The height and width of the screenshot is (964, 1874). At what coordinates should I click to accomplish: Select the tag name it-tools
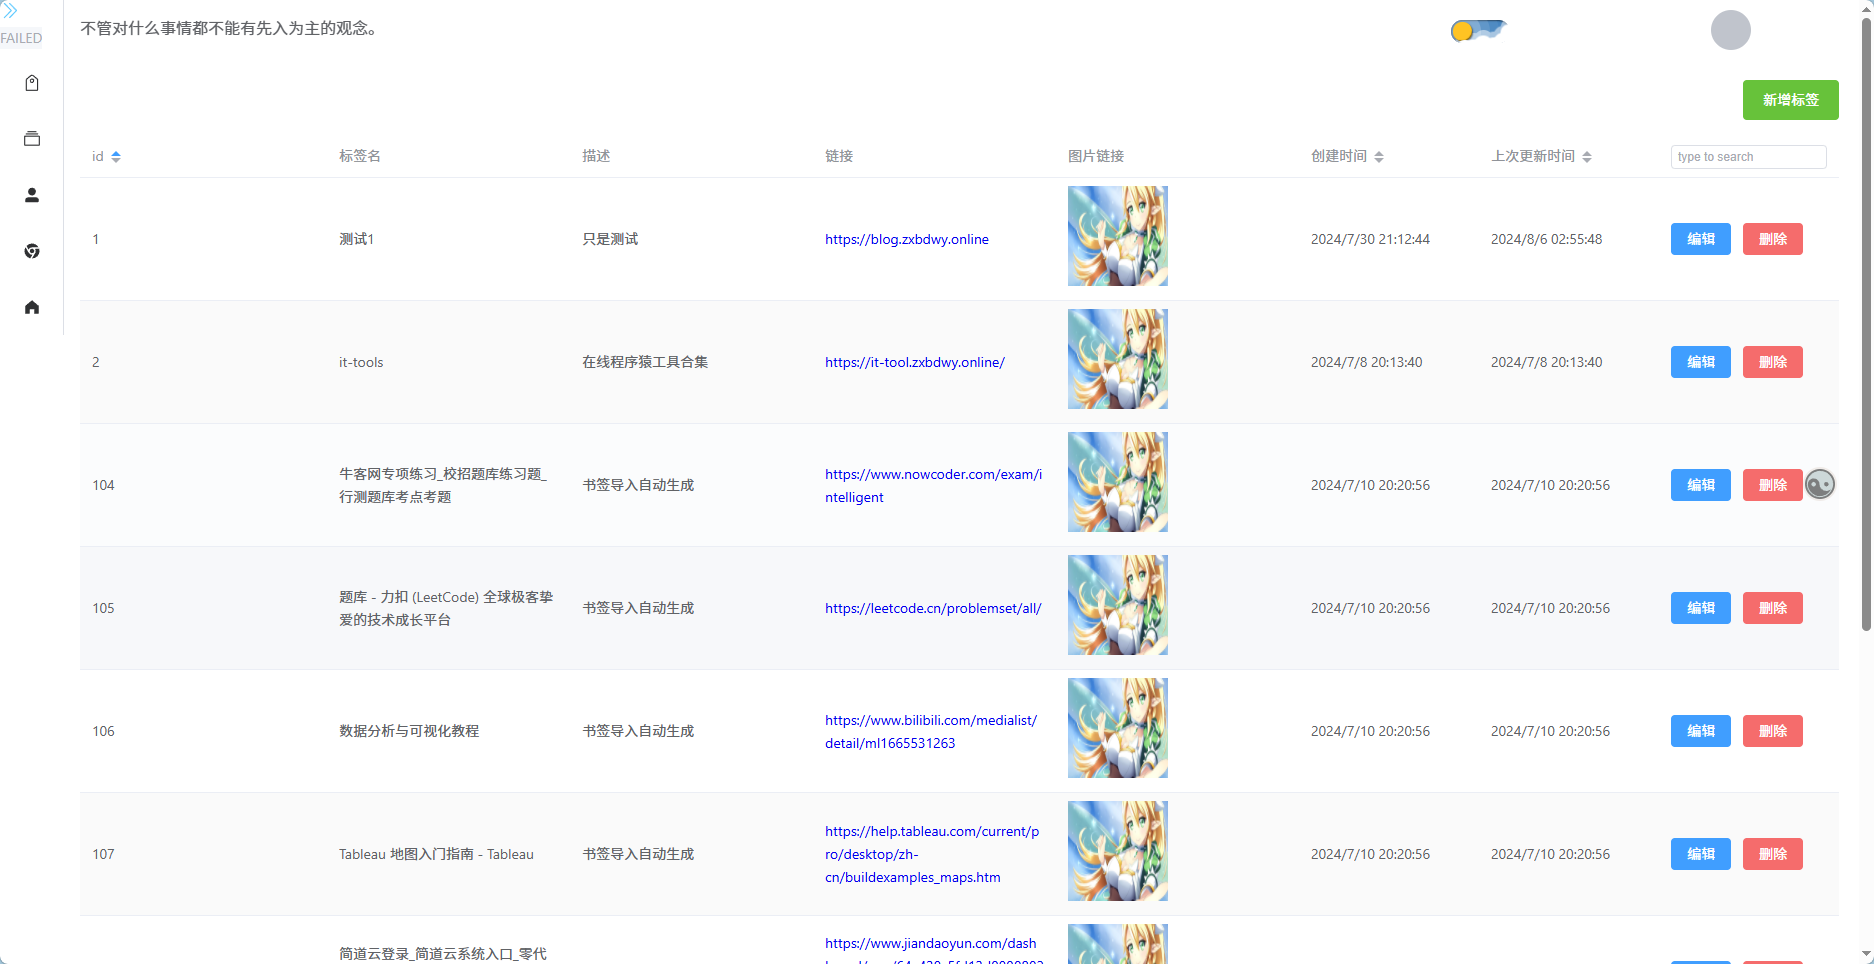(361, 362)
